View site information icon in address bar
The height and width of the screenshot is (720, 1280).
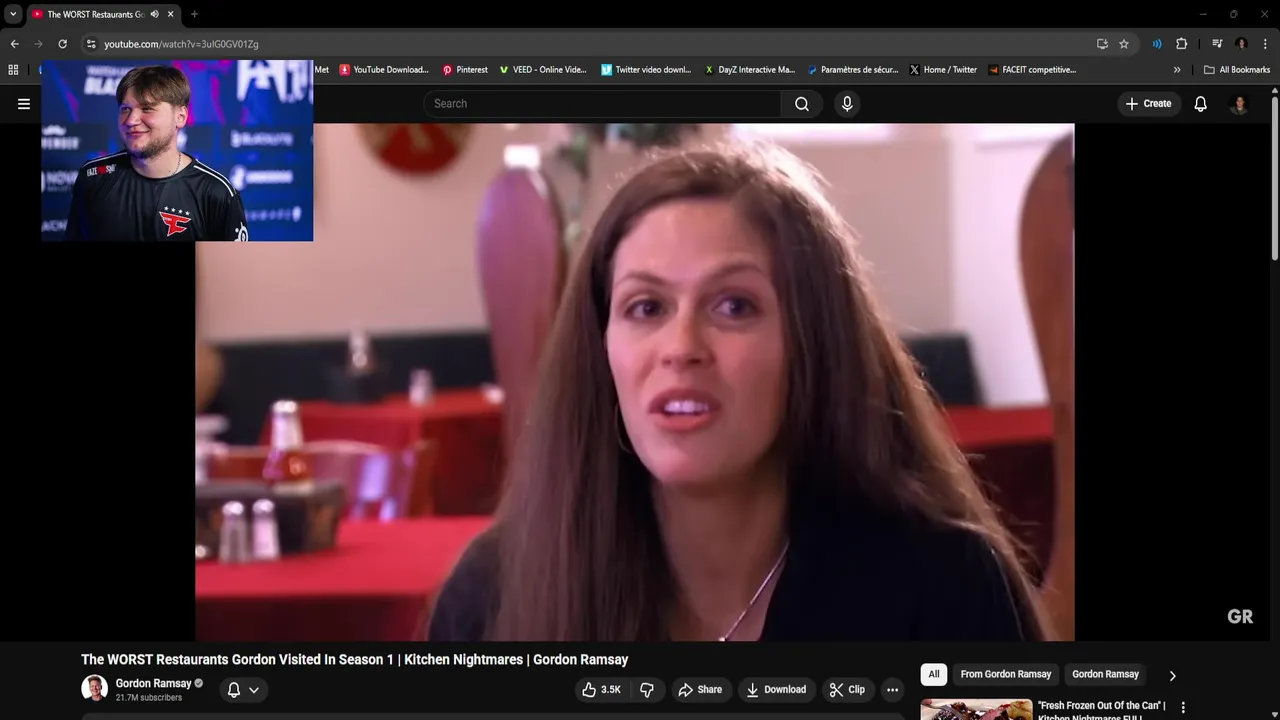point(91,44)
